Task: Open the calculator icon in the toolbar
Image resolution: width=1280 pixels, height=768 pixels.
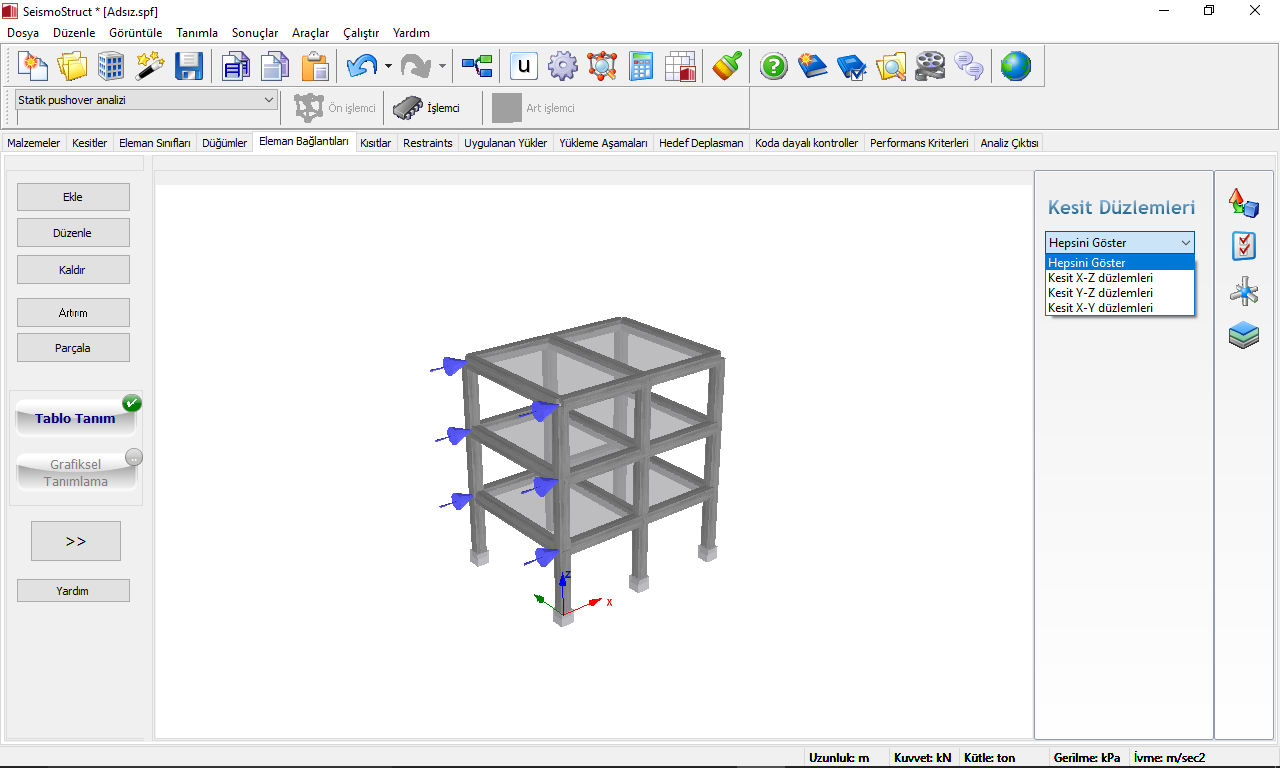Action: coord(641,67)
